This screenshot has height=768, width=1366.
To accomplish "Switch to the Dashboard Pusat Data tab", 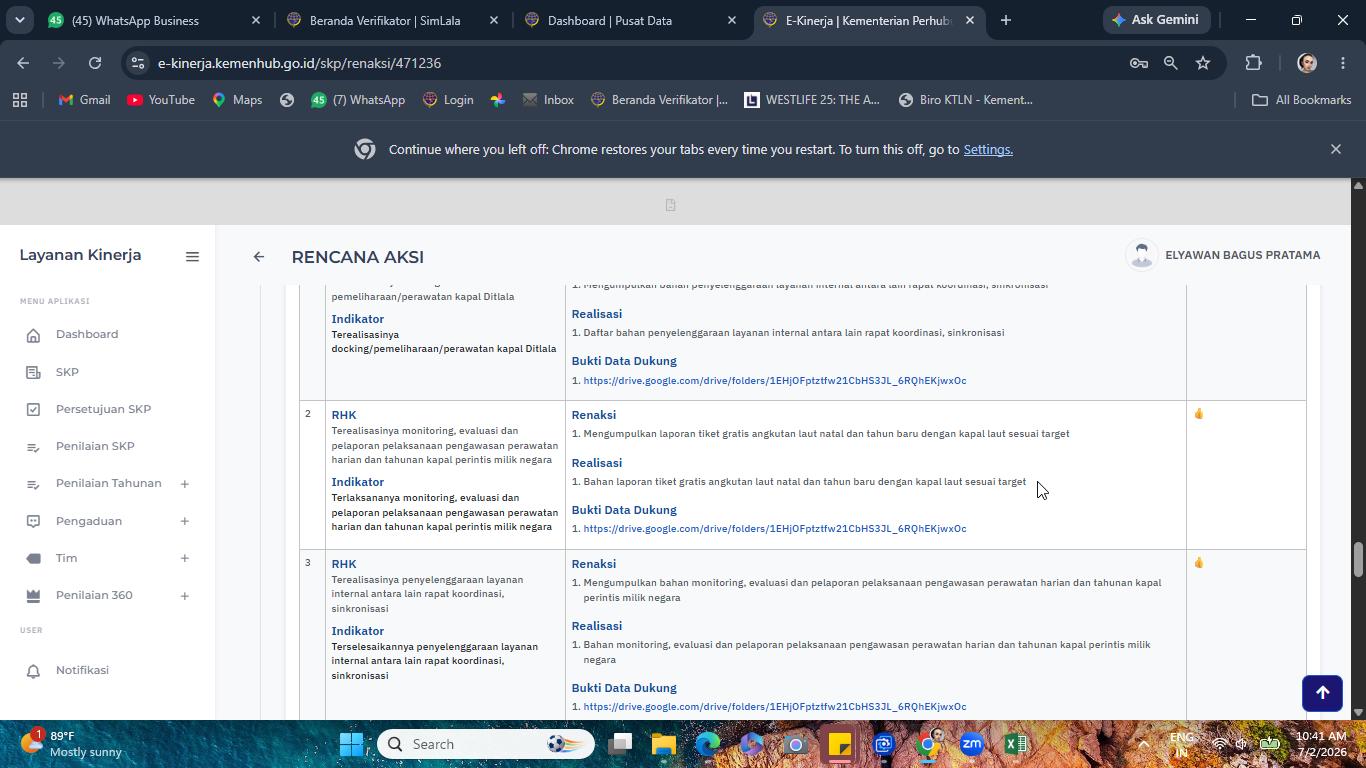I will click(632, 20).
